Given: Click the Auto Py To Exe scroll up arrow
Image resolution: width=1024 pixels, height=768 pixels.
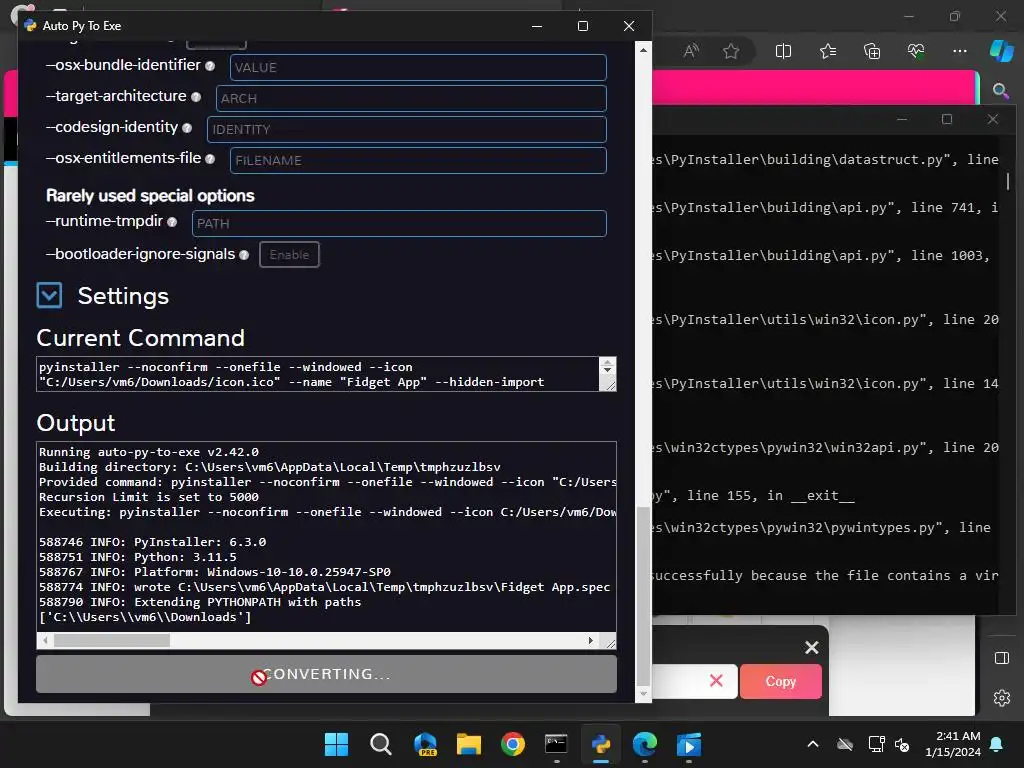Looking at the screenshot, I should click(643, 50).
